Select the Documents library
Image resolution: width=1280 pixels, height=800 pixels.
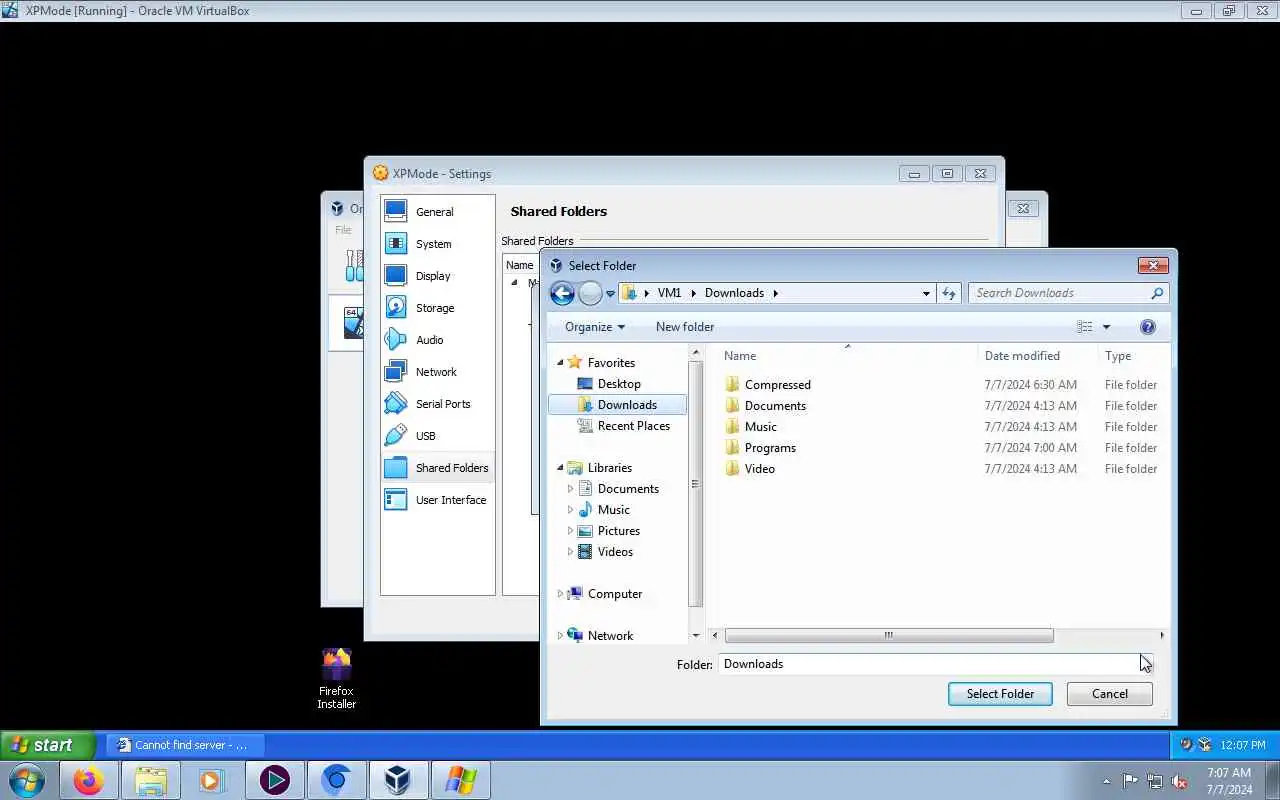tap(628, 489)
